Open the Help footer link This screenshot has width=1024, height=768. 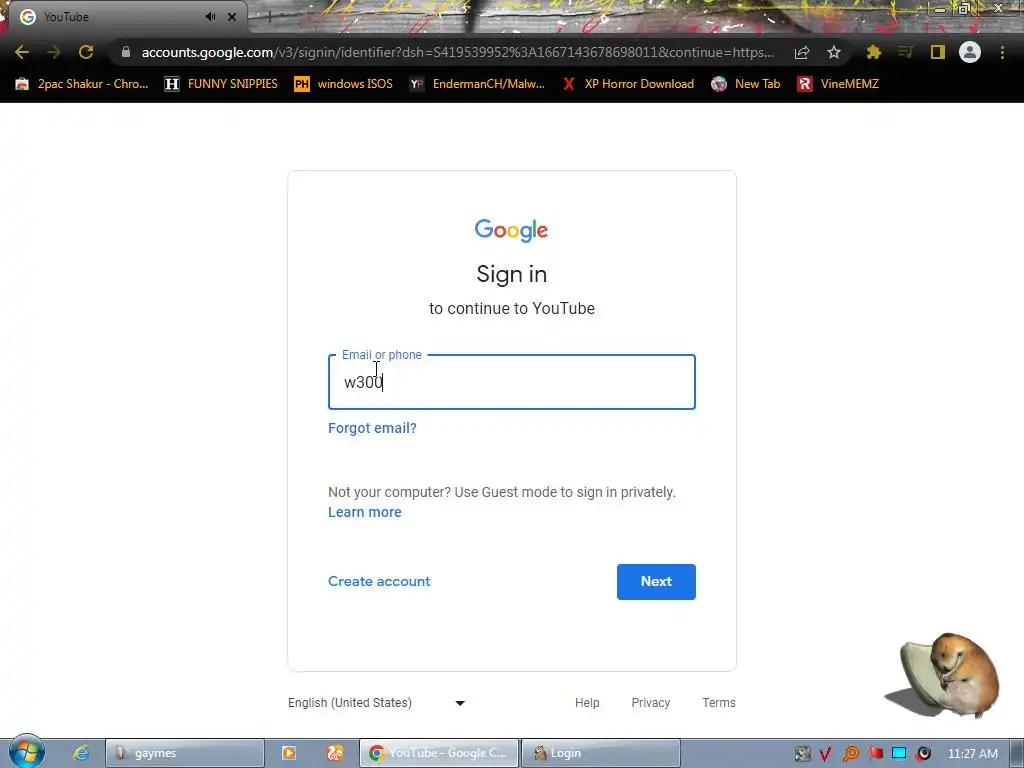pos(587,703)
